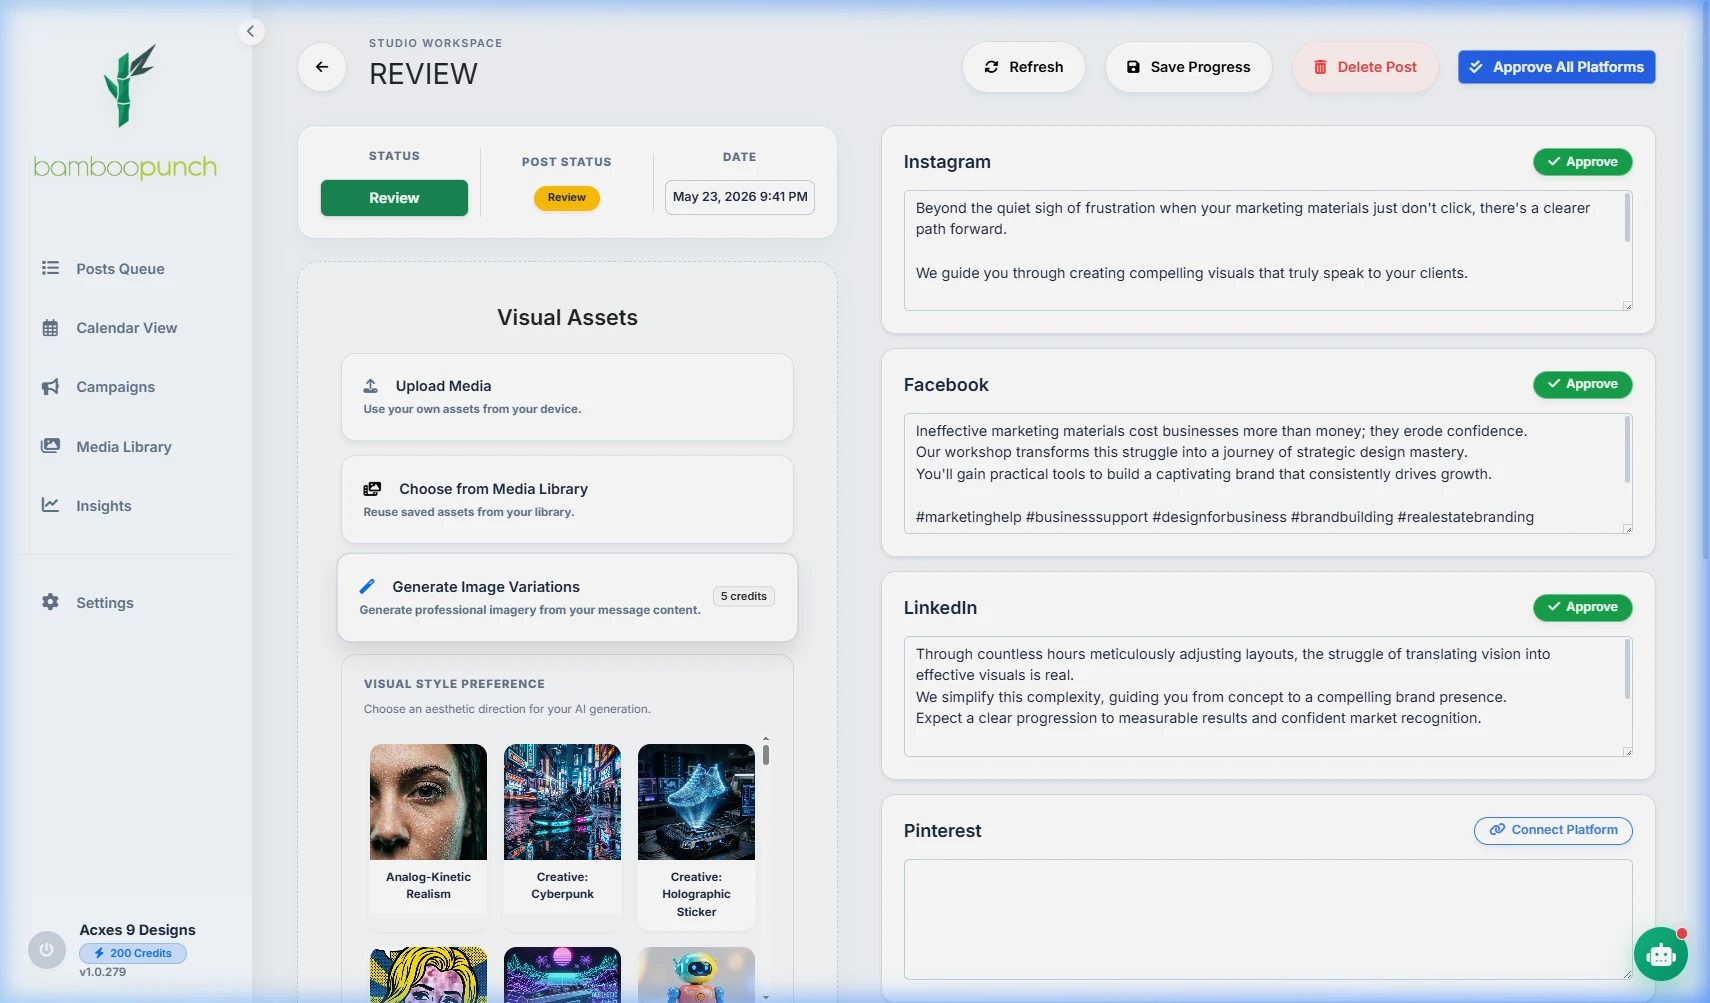Select Generate Image Variations card

pyautogui.click(x=567, y=598)
